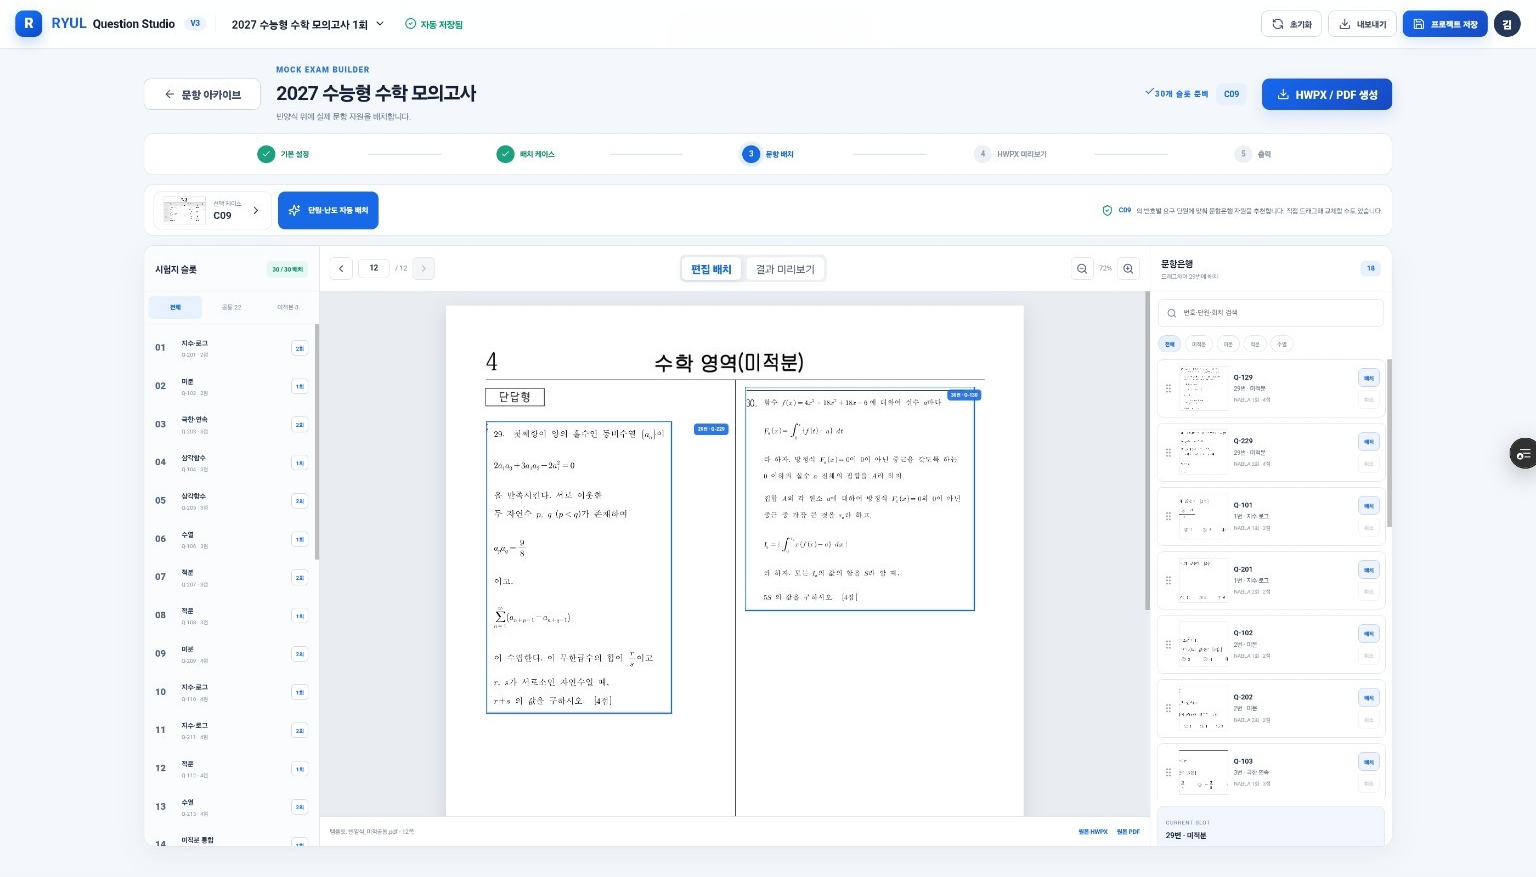
Task: Click the Q-202 question thumbnail
Action: coord(1203,708)
